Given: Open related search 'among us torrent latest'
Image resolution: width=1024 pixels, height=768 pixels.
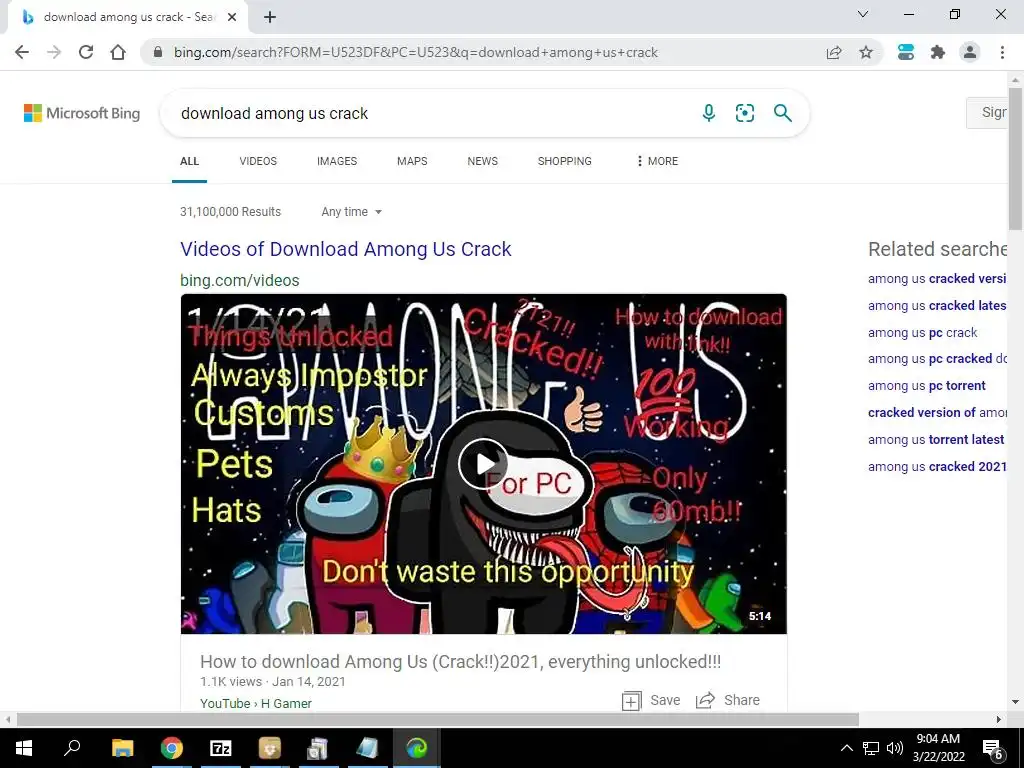Looking at the screenshot, I should coord(936,440).
